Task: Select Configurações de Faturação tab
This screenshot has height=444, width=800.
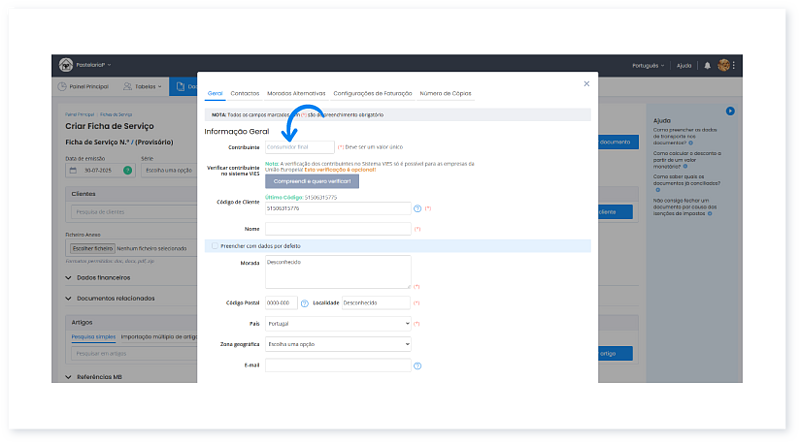Action: (x=372, y=93)
